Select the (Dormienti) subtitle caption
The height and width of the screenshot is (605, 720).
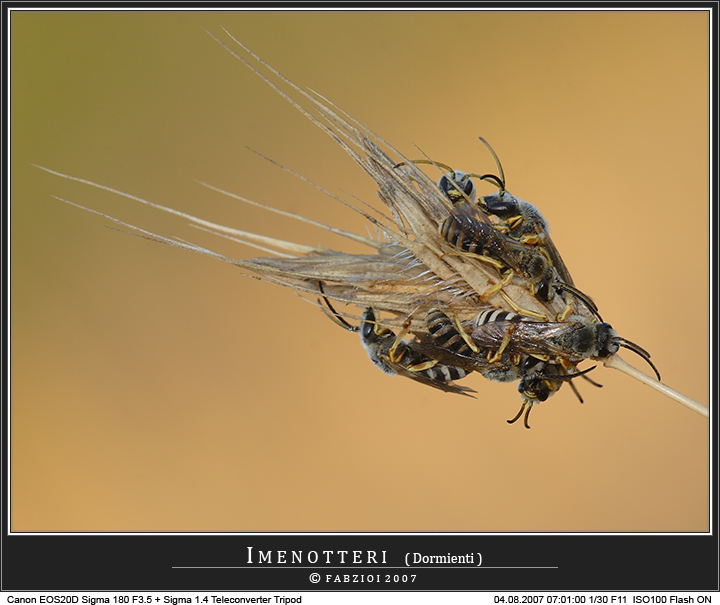point(443,558)
